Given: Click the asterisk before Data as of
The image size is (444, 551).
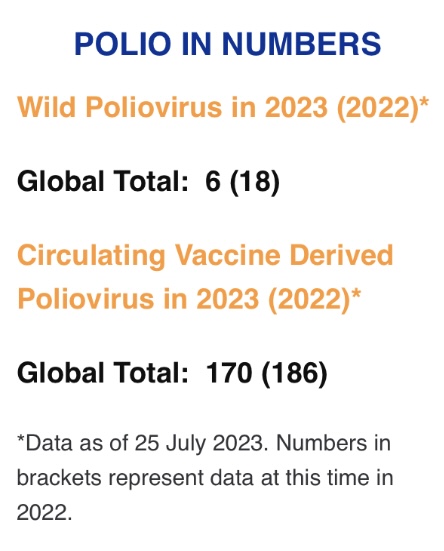Looking at the screenshot, I should (x=21, y=439).
